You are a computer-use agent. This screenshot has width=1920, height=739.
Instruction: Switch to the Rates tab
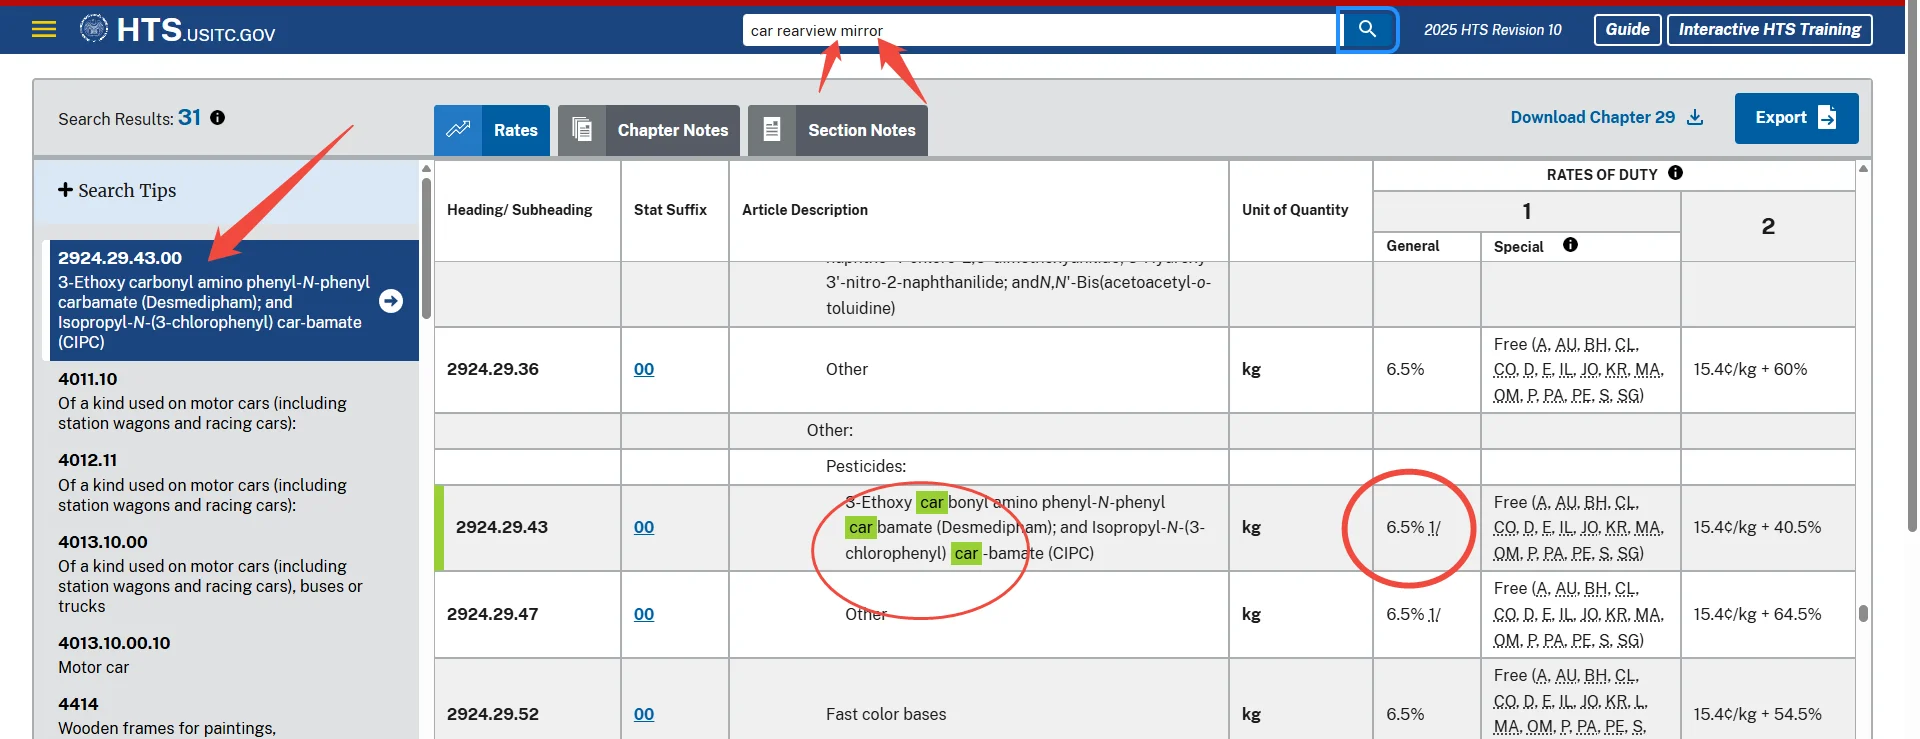click(x=492, y=130)
